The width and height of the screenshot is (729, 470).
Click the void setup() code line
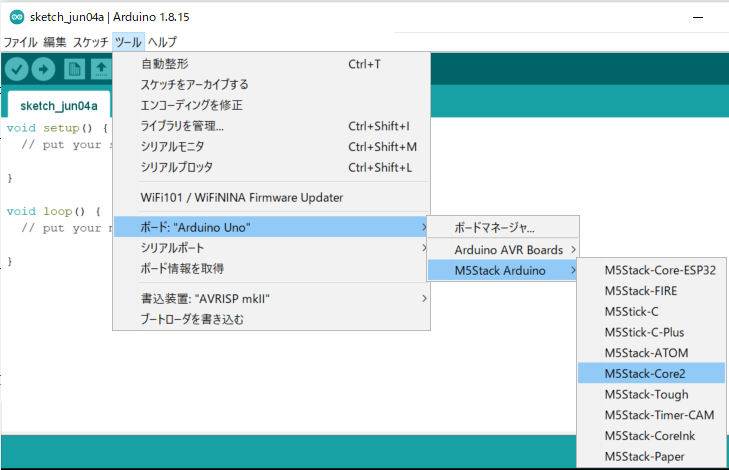[x=58, y=128]
